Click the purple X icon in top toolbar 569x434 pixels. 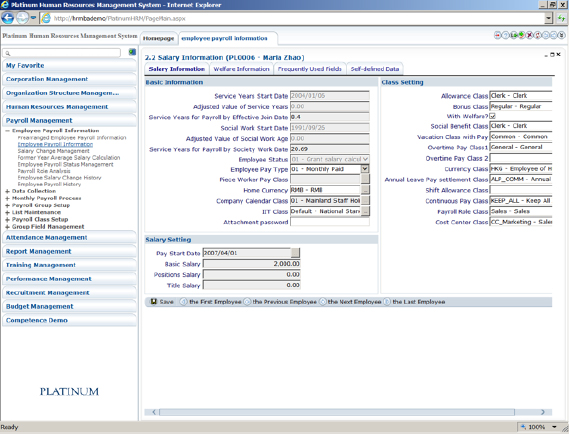tap(530, 35)
